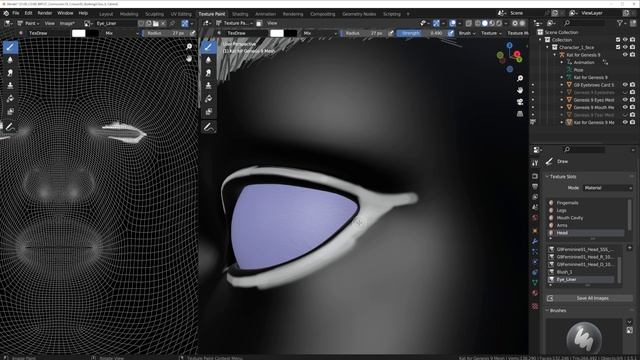
Task: Select the Smear tool in 3D viewport toolbar
Action: coord(209,73)
